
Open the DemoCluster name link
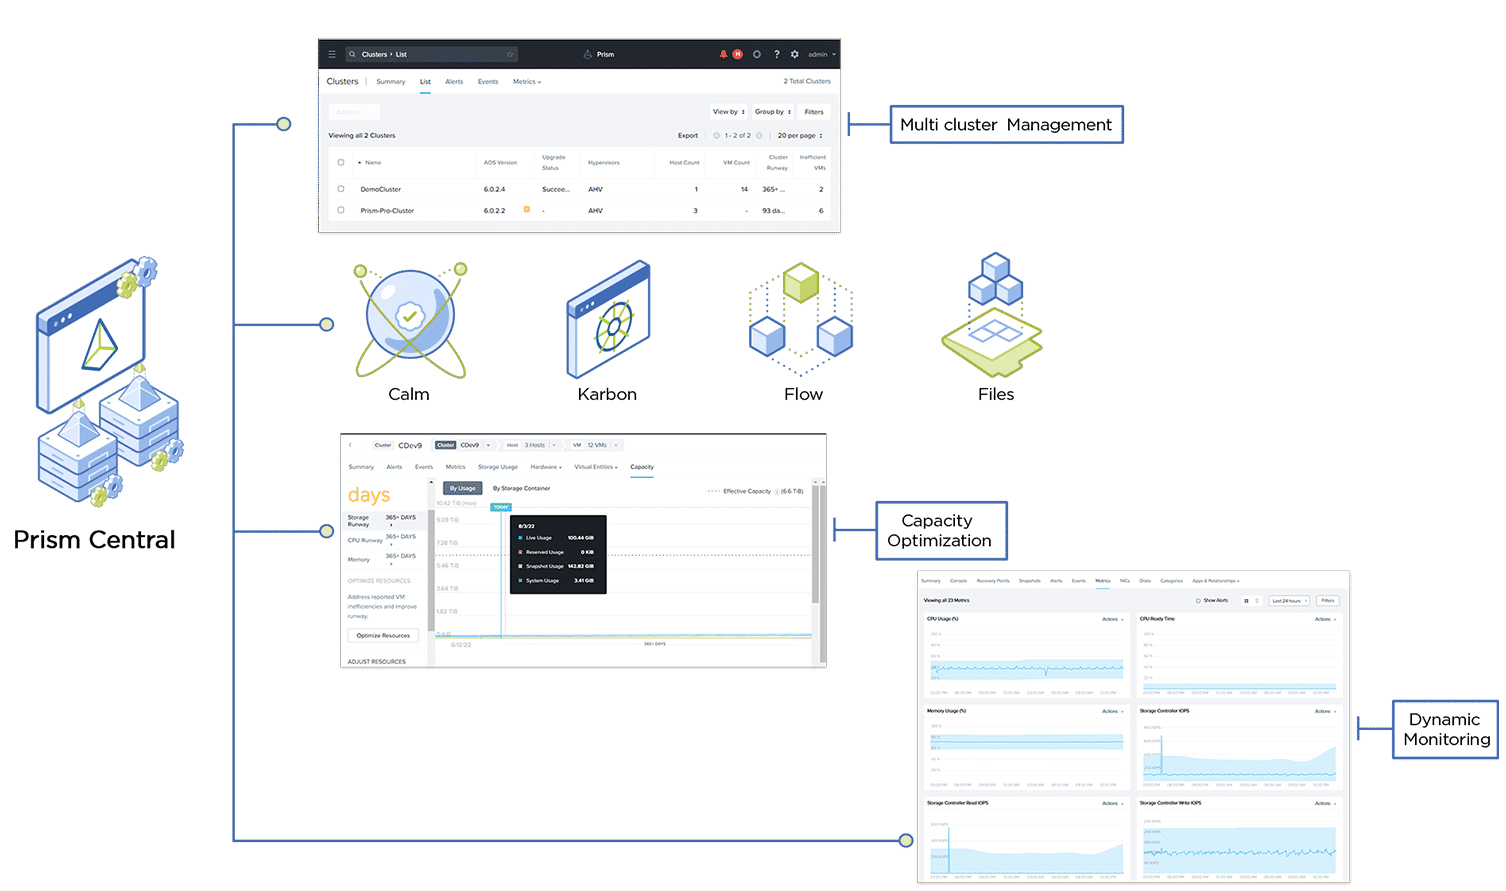coord(380,189)
